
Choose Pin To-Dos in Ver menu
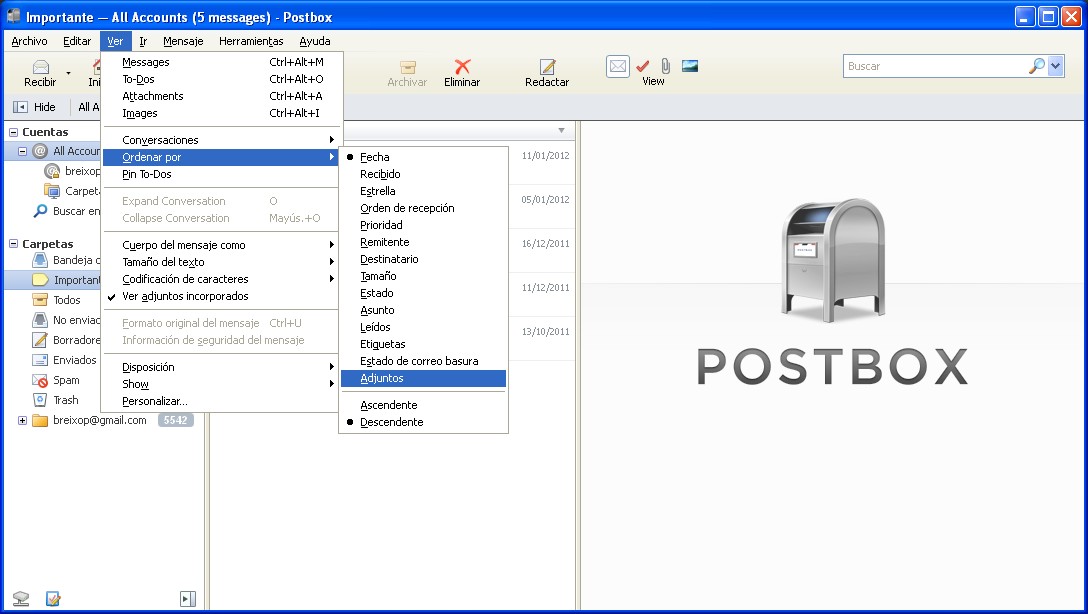click(x=221, y=174)
